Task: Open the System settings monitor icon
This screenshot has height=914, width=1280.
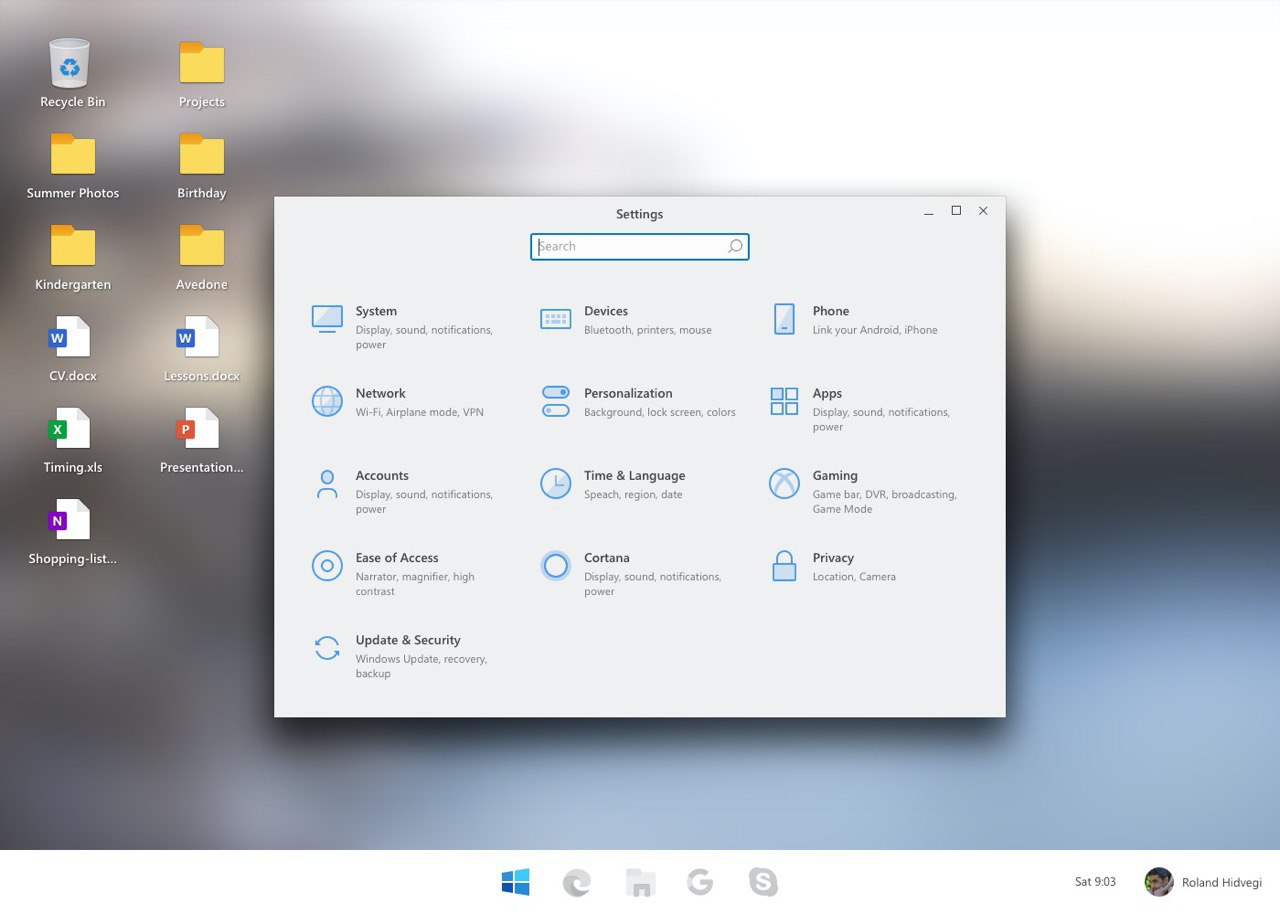Action: tap(327, 319)
